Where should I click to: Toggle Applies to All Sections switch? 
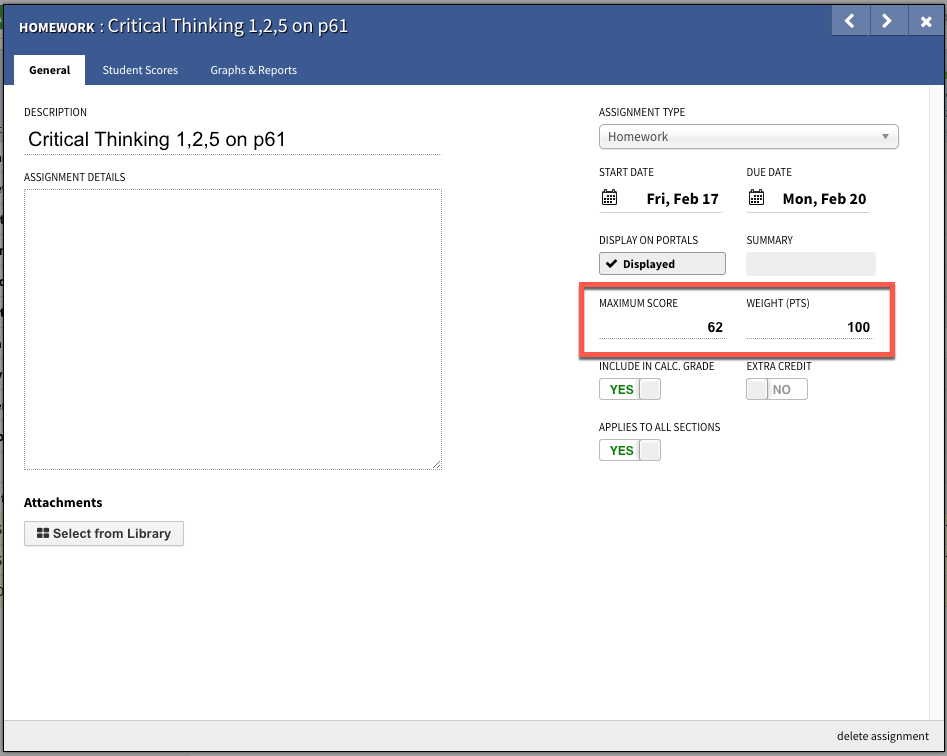coord(629,450)
